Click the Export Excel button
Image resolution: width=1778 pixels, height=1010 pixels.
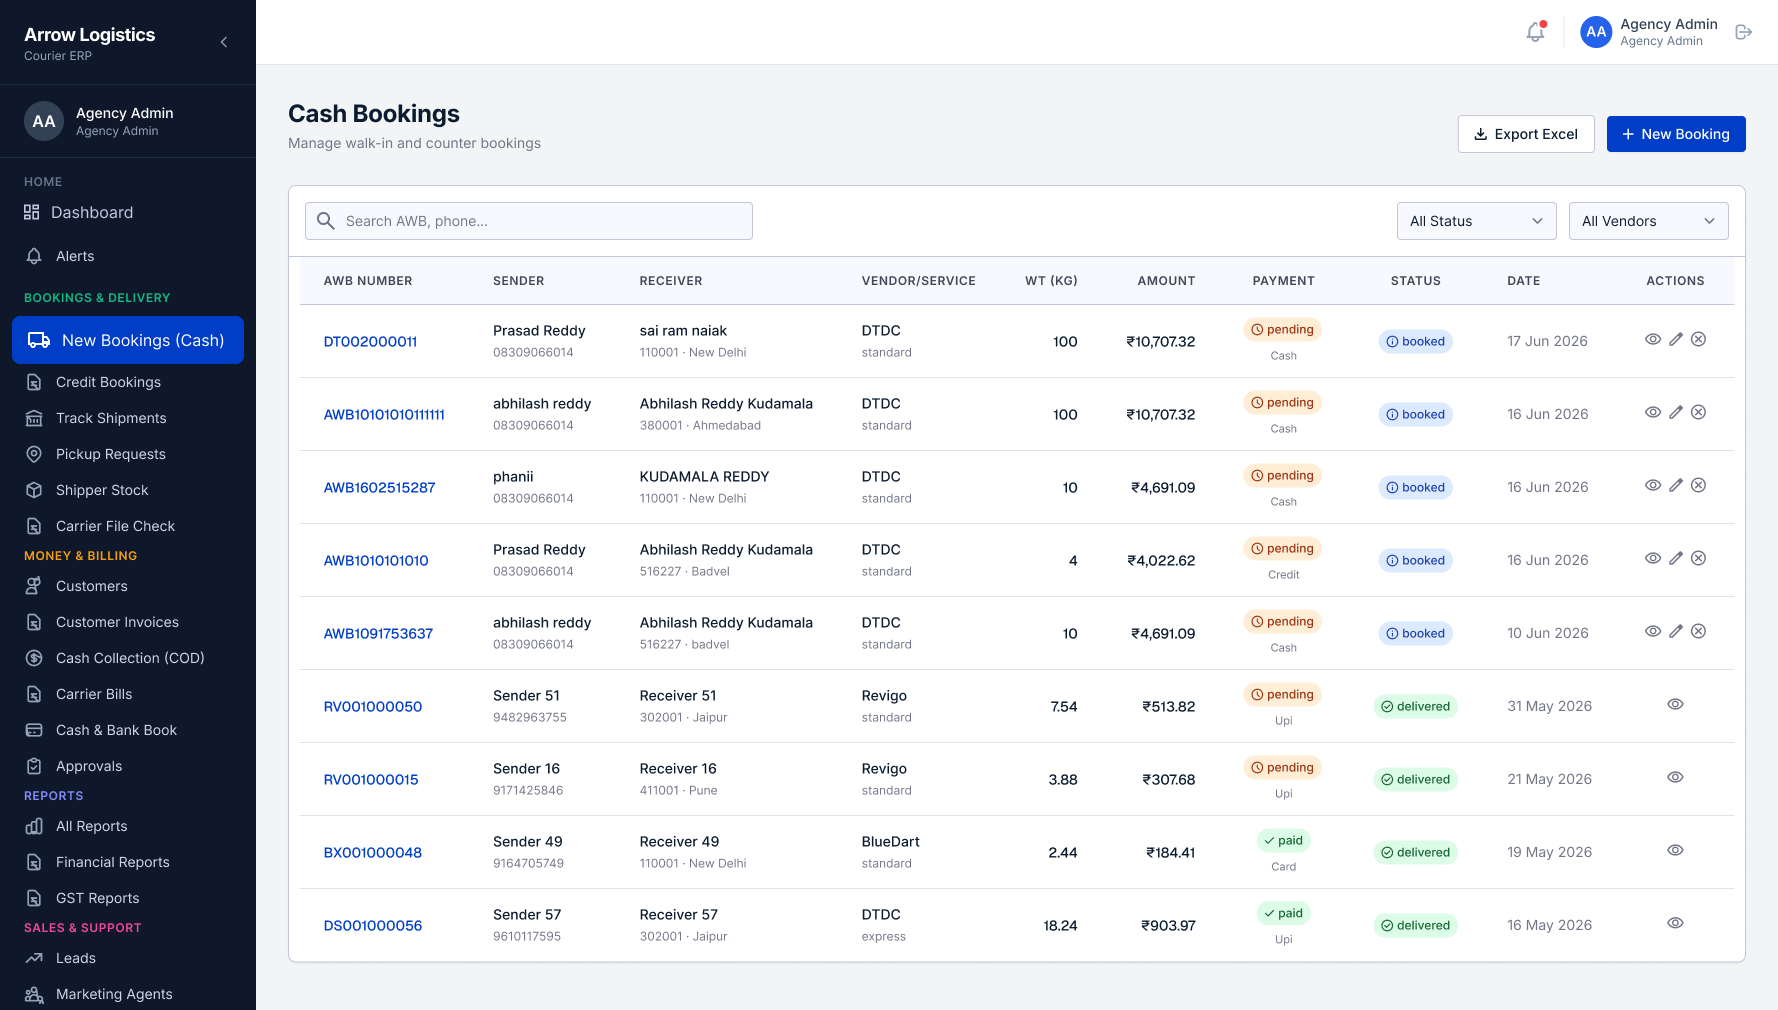1526,134
